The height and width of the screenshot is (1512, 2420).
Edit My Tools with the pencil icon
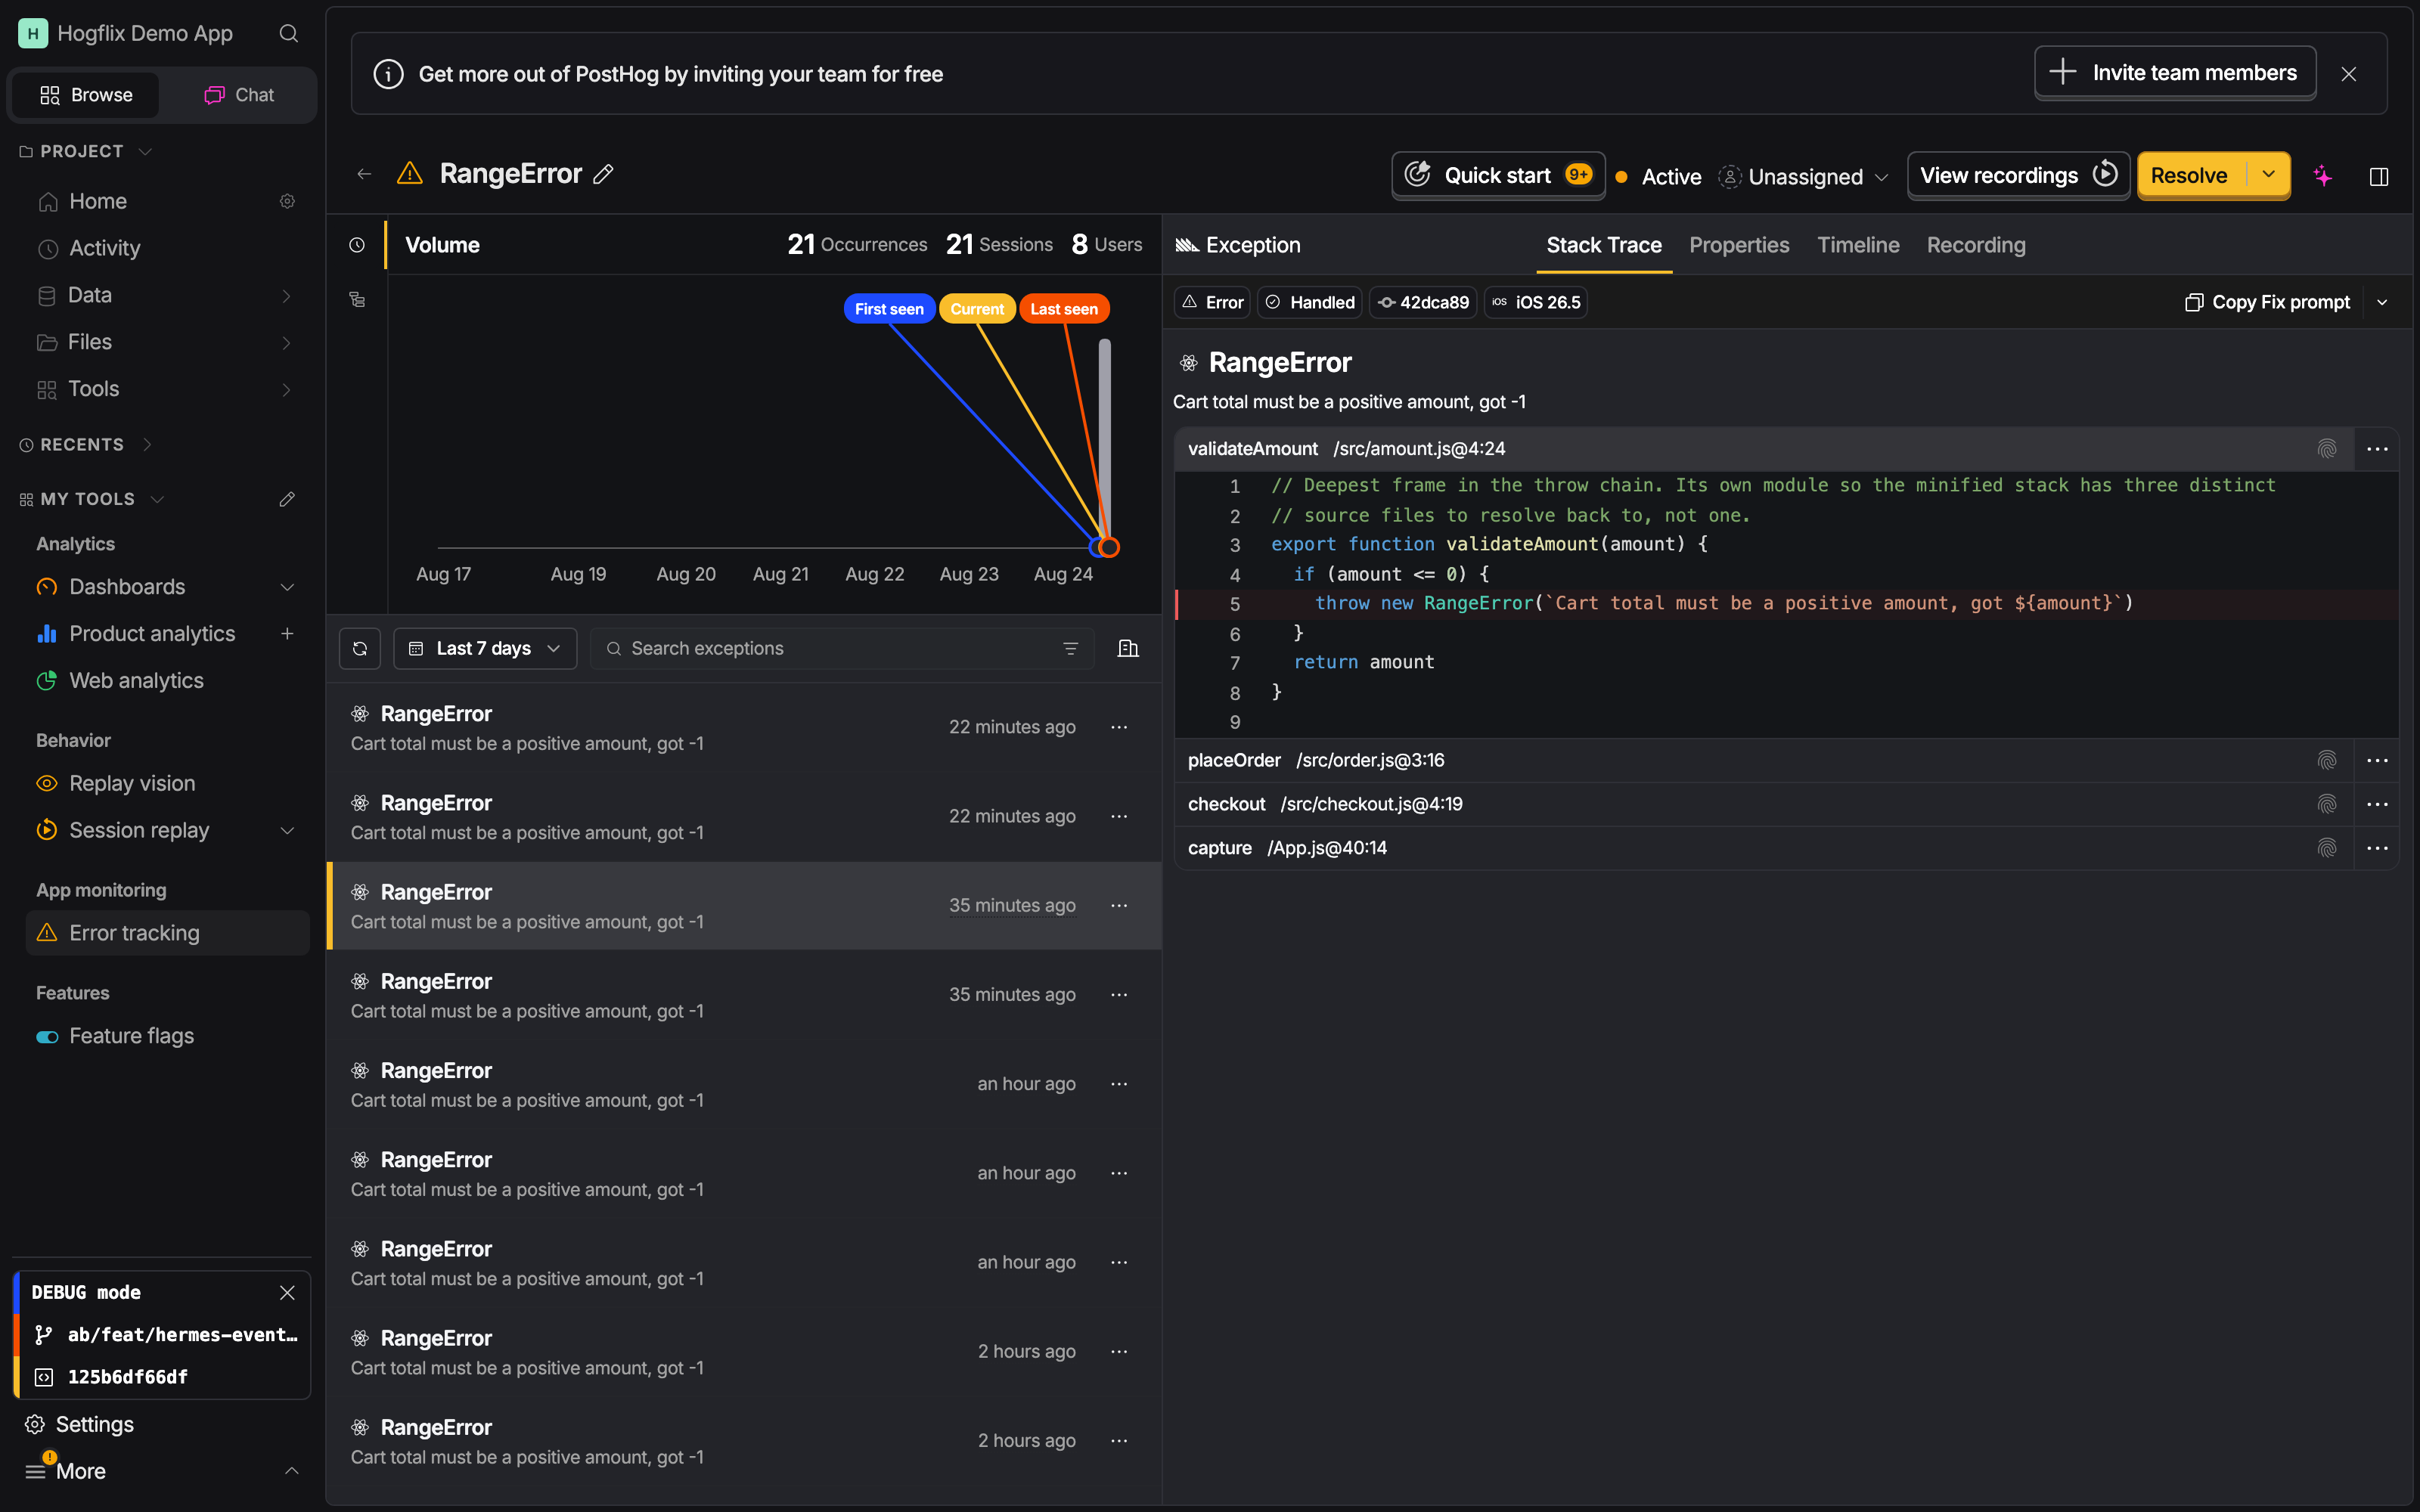(x=287, y=499)
